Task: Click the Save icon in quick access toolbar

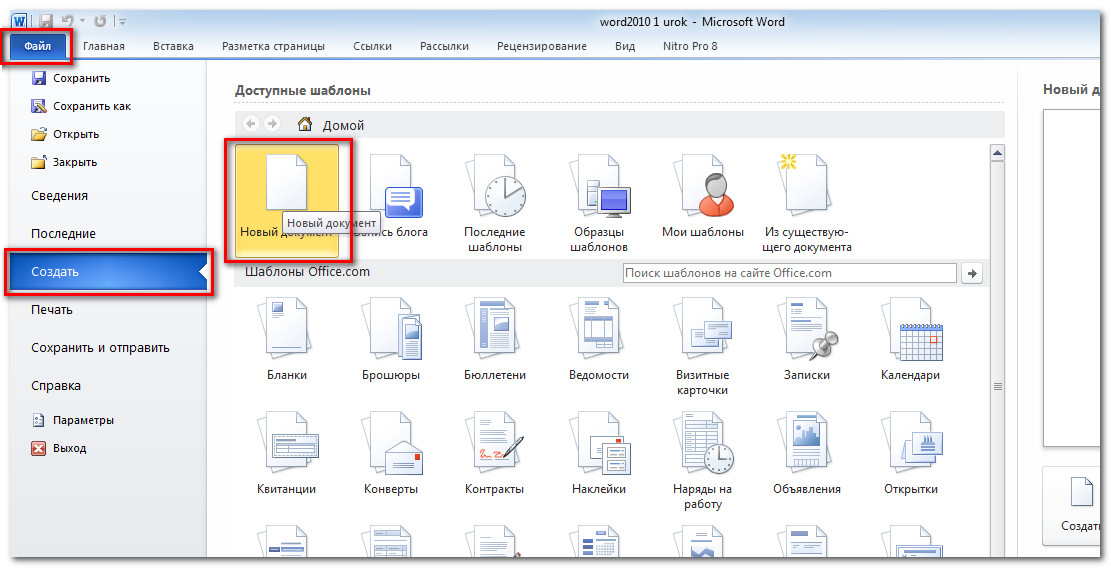Action: tap(46, 21)
